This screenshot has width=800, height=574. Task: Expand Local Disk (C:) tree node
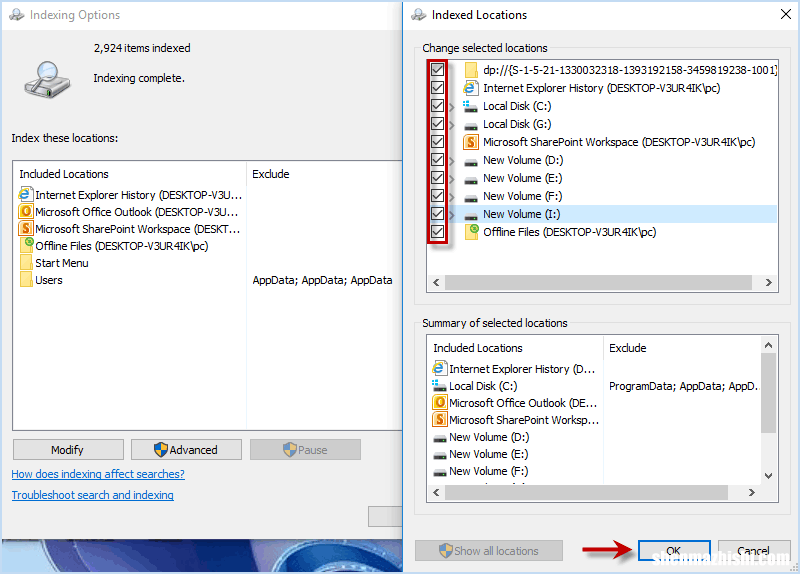452,107
